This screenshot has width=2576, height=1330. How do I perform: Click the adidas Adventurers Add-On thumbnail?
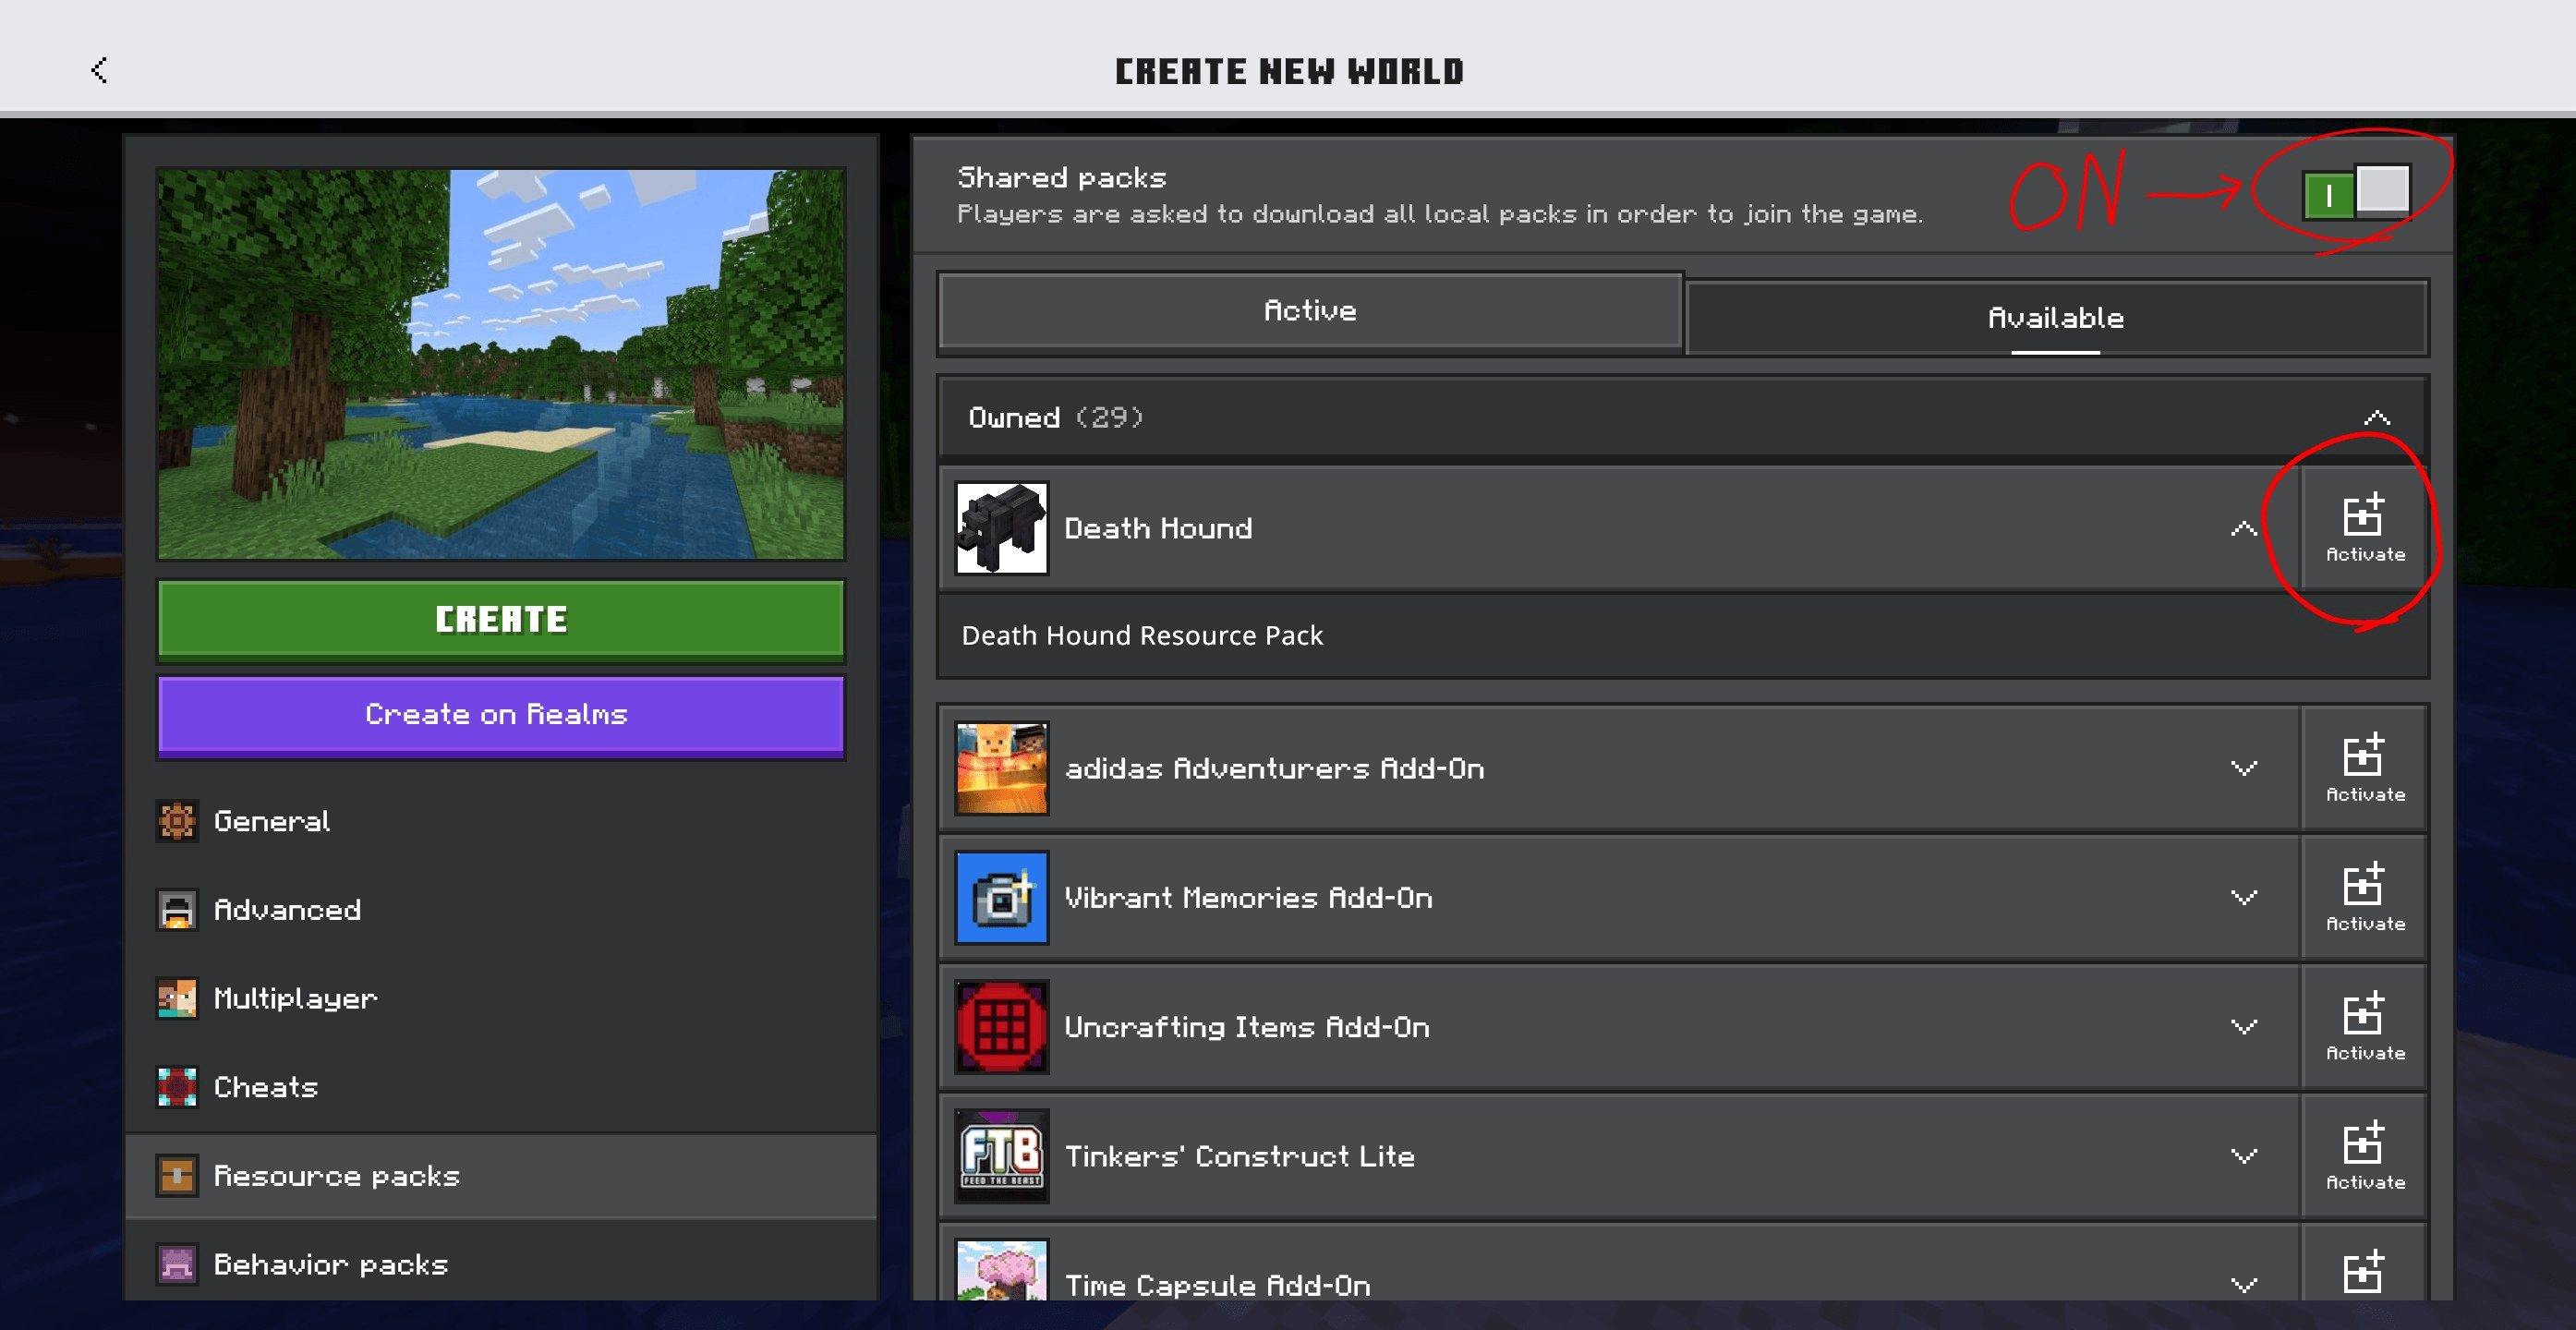tap(1001, 768)
